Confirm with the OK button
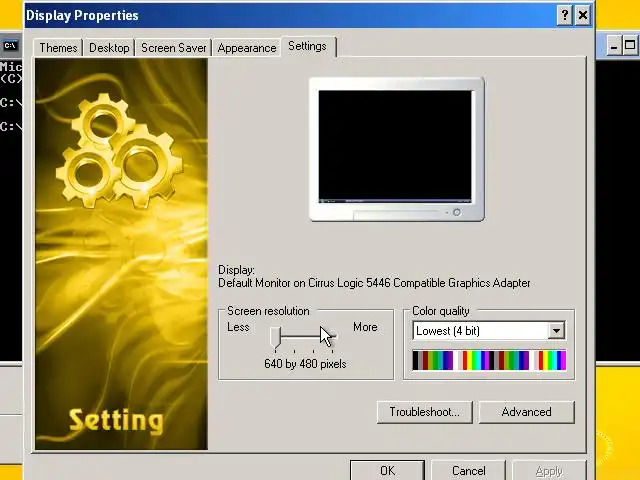This screenshot has width=640, height=480. (387, 471)
